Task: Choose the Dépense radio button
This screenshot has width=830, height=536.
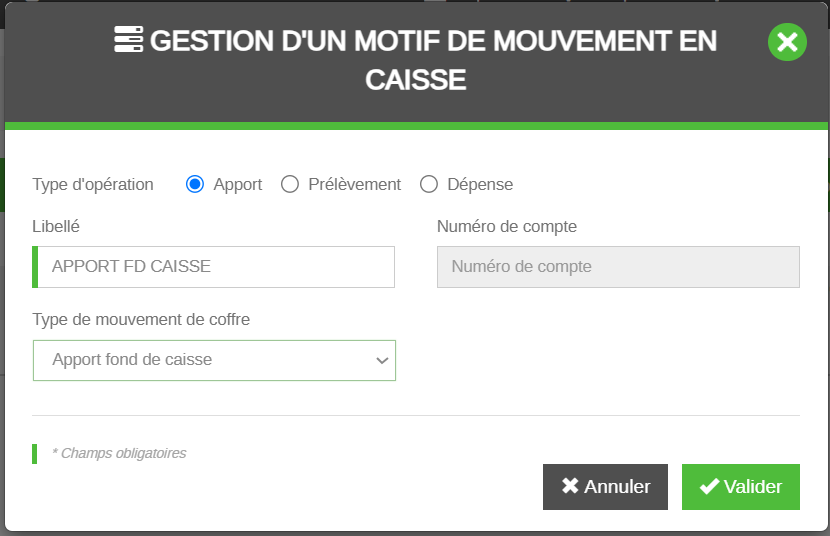Action: (429, 184)
